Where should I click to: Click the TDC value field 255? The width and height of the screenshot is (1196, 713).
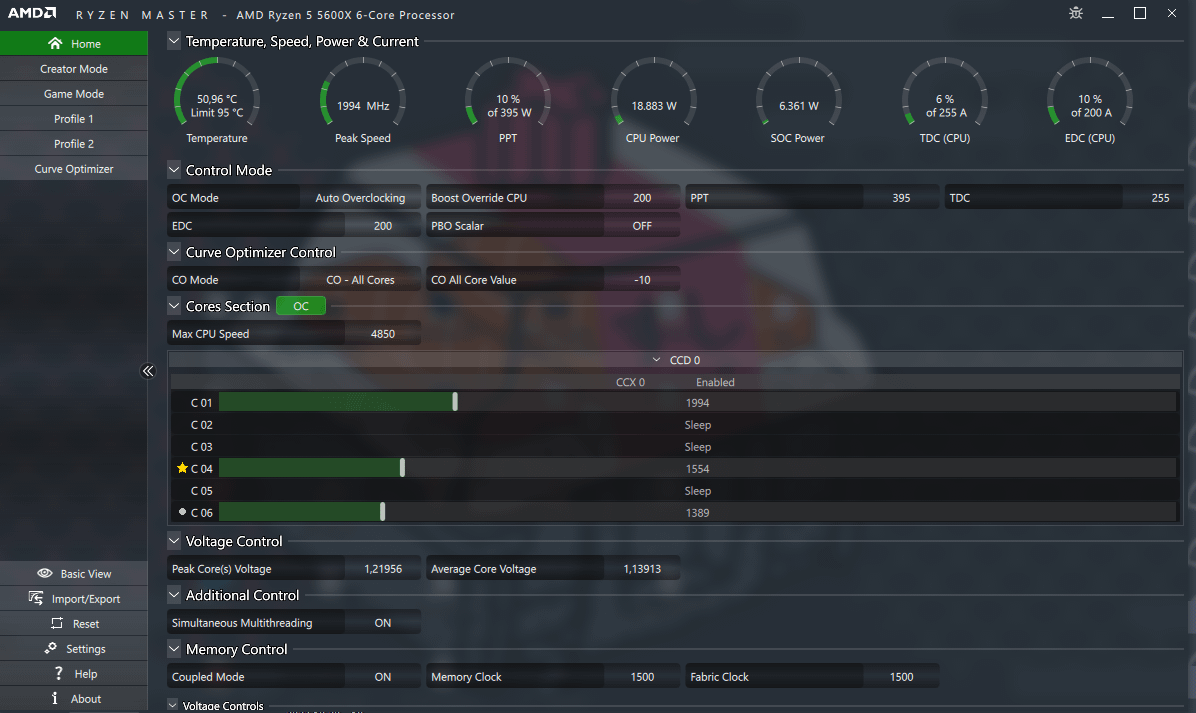1153,198
